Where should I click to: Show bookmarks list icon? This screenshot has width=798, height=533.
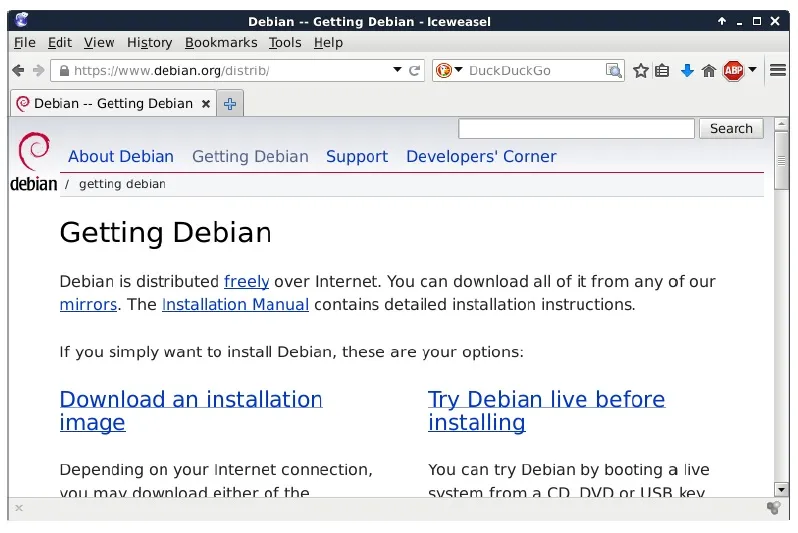tap(662, 70)
